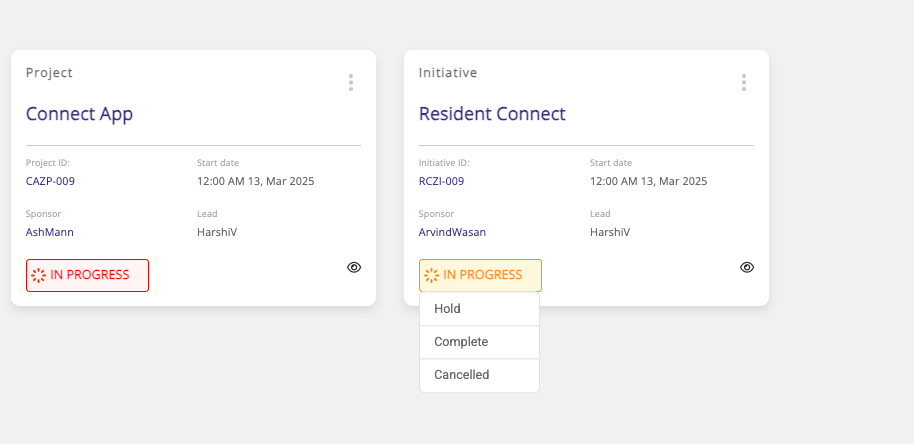Click the eye icon on Connect App card

tap(354, 267)
